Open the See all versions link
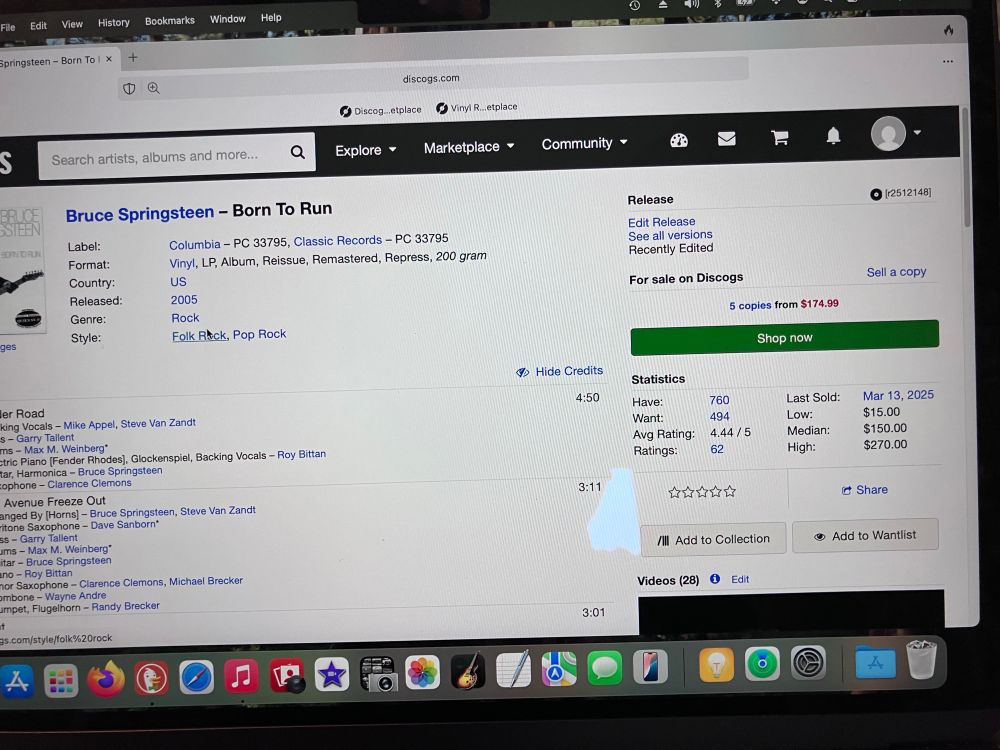1000x750 pixels. (x=670, y=235)
